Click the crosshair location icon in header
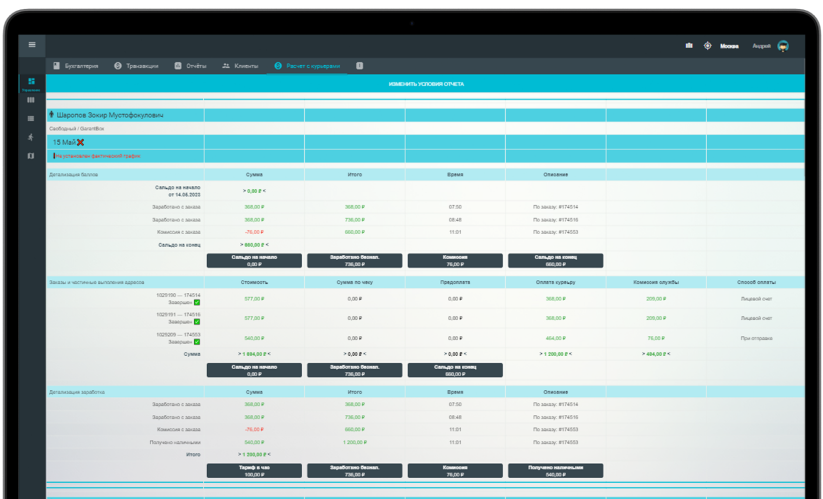Image resolution: width=823 pixels, height=499 pixels. pyautogui.click(x=708, y=46)
